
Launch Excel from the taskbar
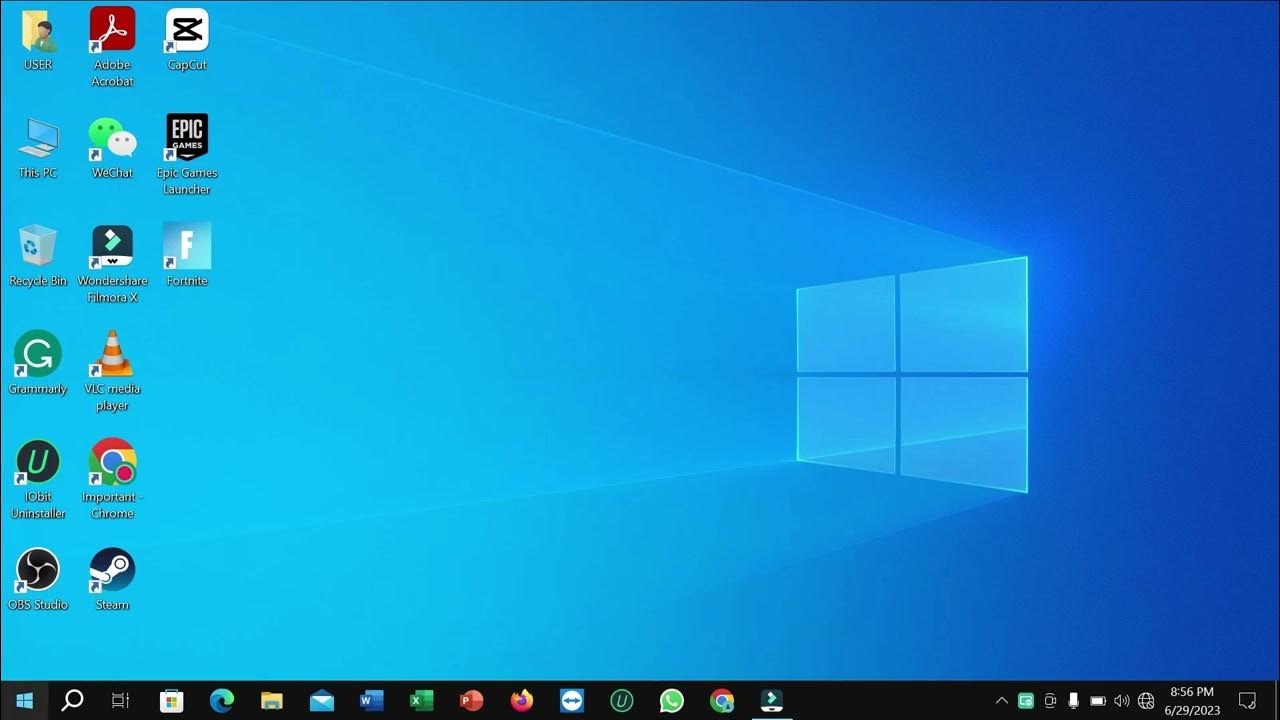pos(422,700)
